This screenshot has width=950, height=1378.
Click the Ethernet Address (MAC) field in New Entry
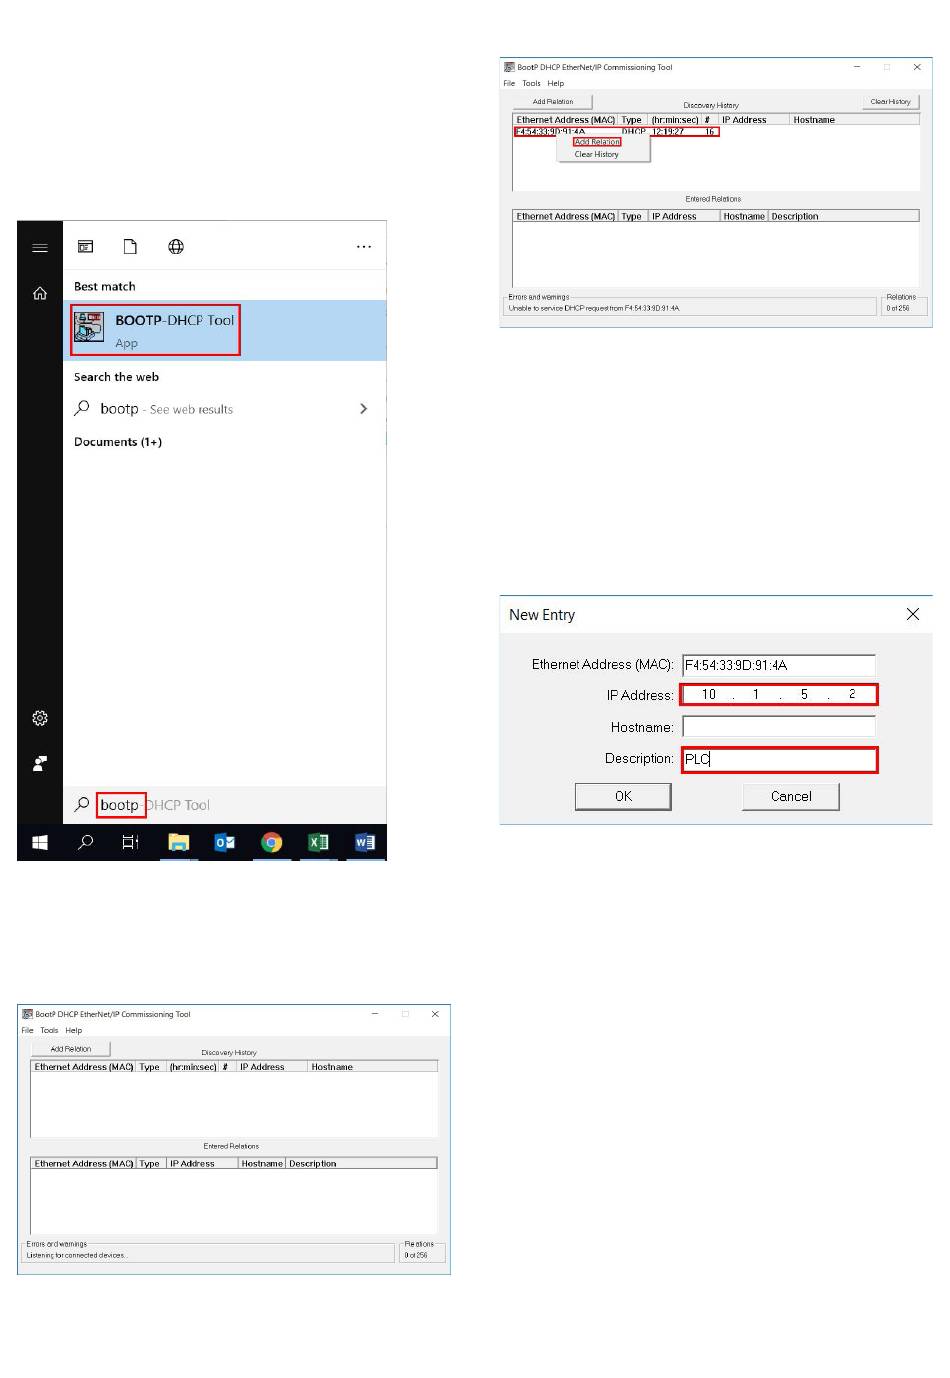click(x=779, y=665)
